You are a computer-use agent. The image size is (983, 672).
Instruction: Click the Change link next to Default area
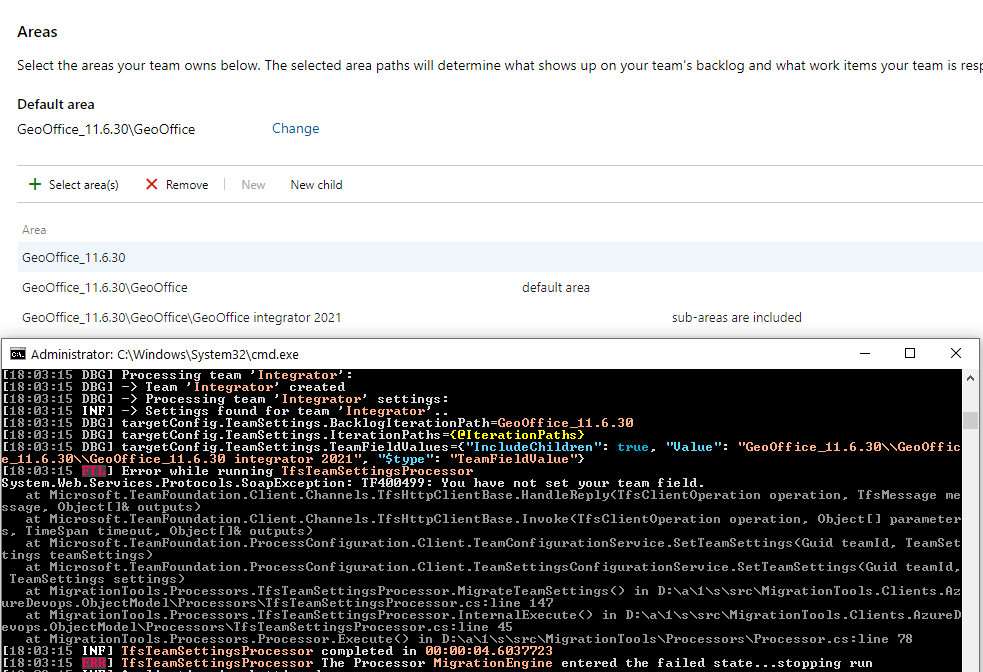click(294, 128)
